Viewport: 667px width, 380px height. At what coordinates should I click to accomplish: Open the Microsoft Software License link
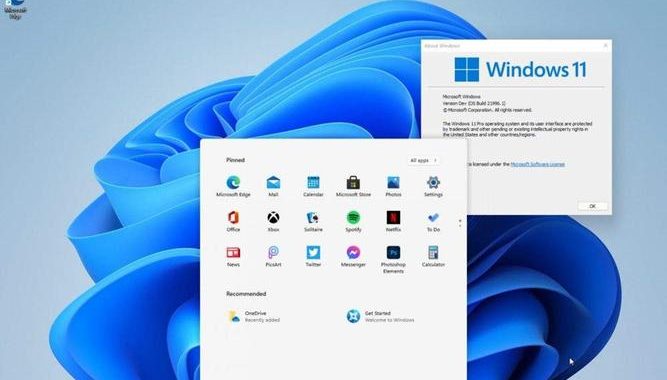(x=537, y=164)
